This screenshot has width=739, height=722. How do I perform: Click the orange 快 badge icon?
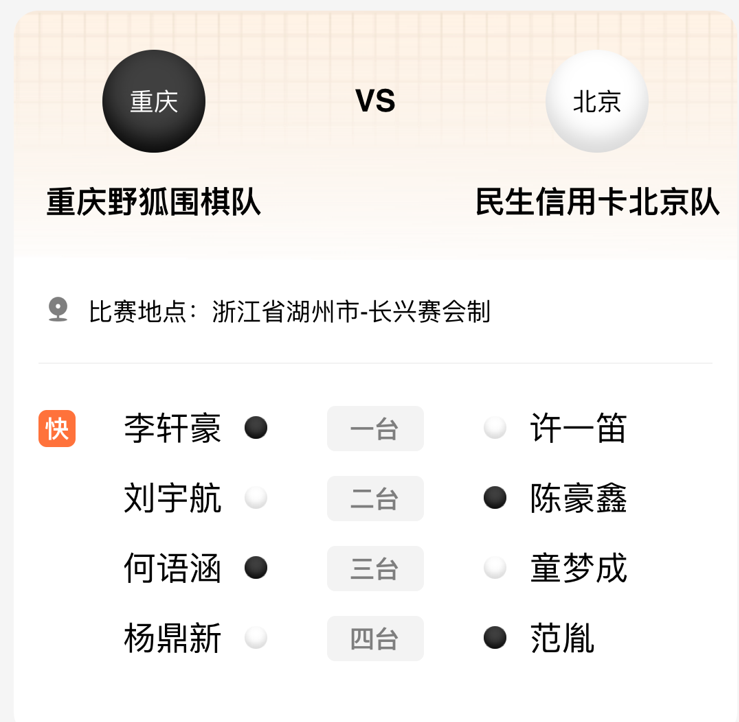click(x=57, y=428)
